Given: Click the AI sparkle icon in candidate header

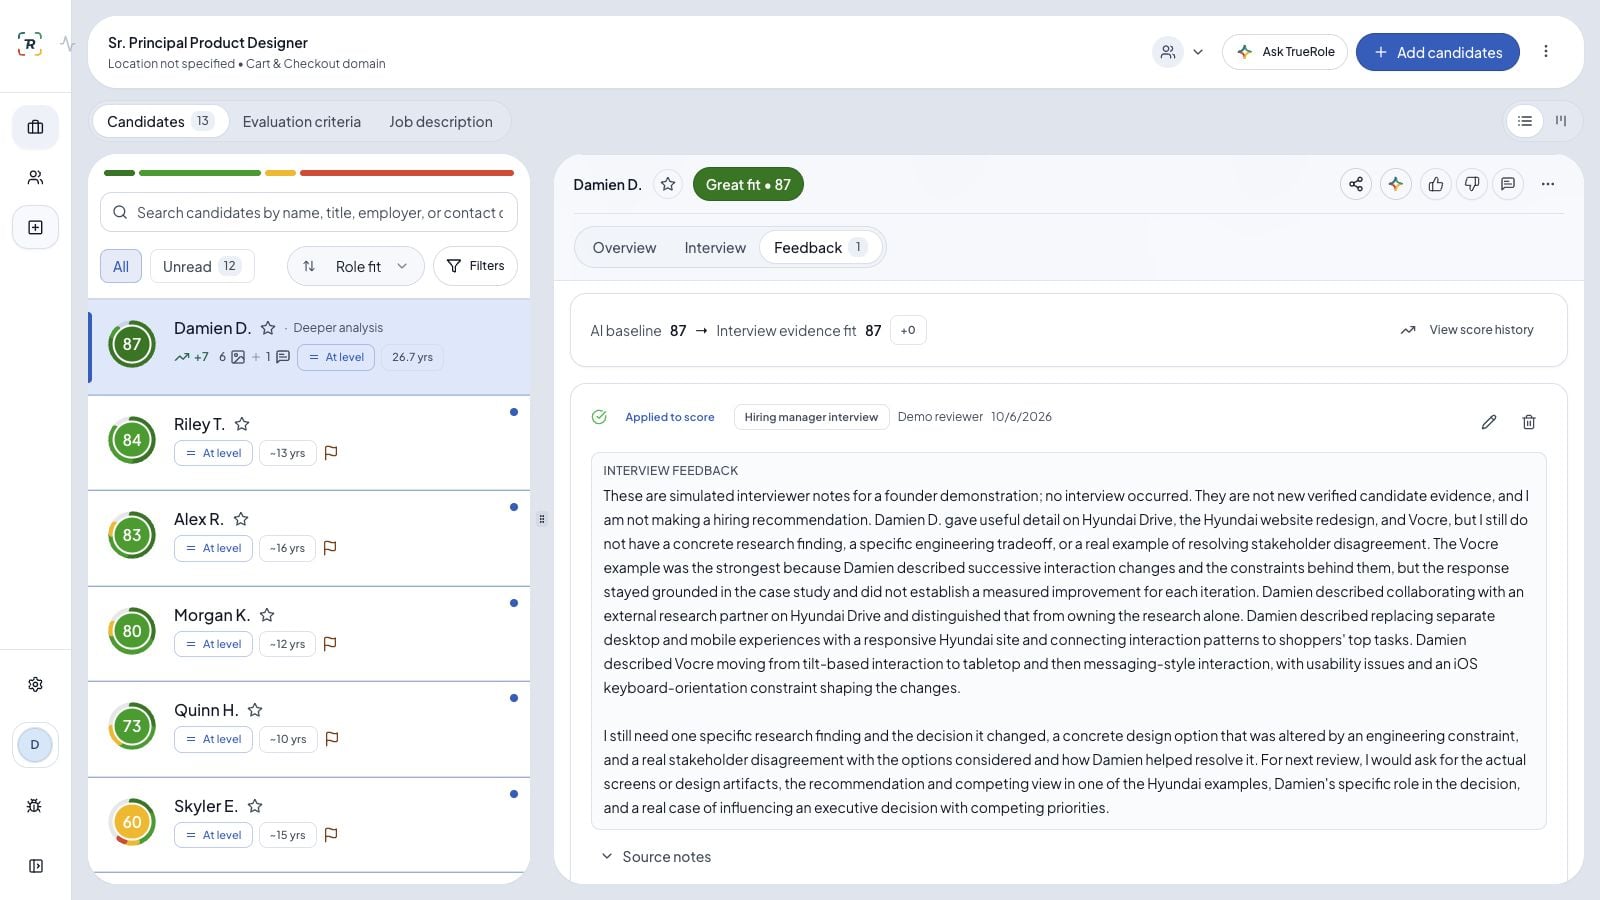Looking at the screenshot, I should (1396, 184).
